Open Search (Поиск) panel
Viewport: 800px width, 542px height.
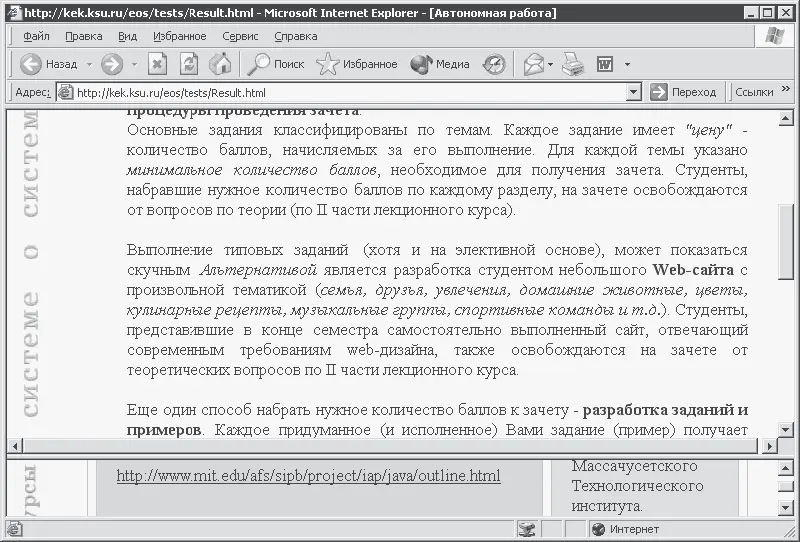pyautogui.click(x=277, y=64)
